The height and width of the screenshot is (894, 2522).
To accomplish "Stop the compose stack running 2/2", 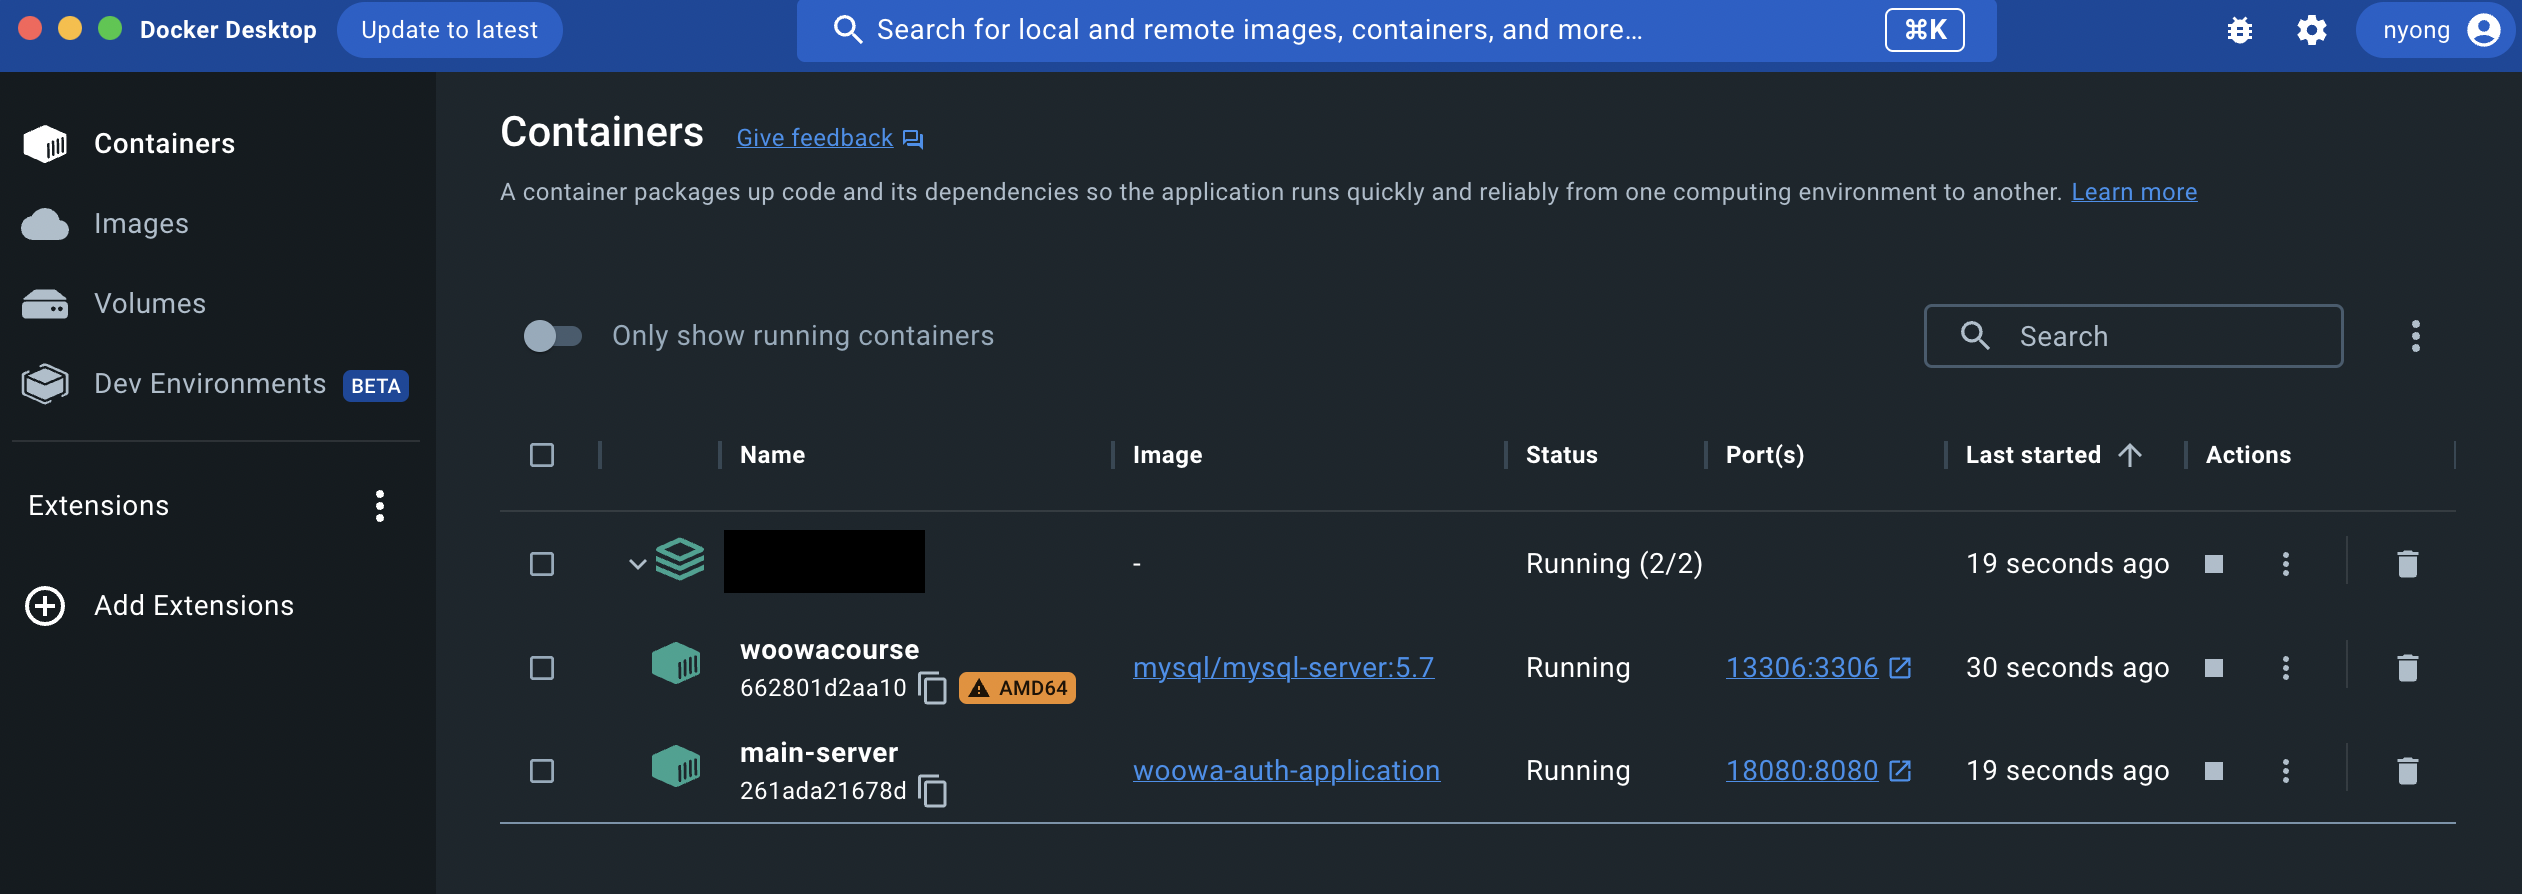I will coord(2214,564).
